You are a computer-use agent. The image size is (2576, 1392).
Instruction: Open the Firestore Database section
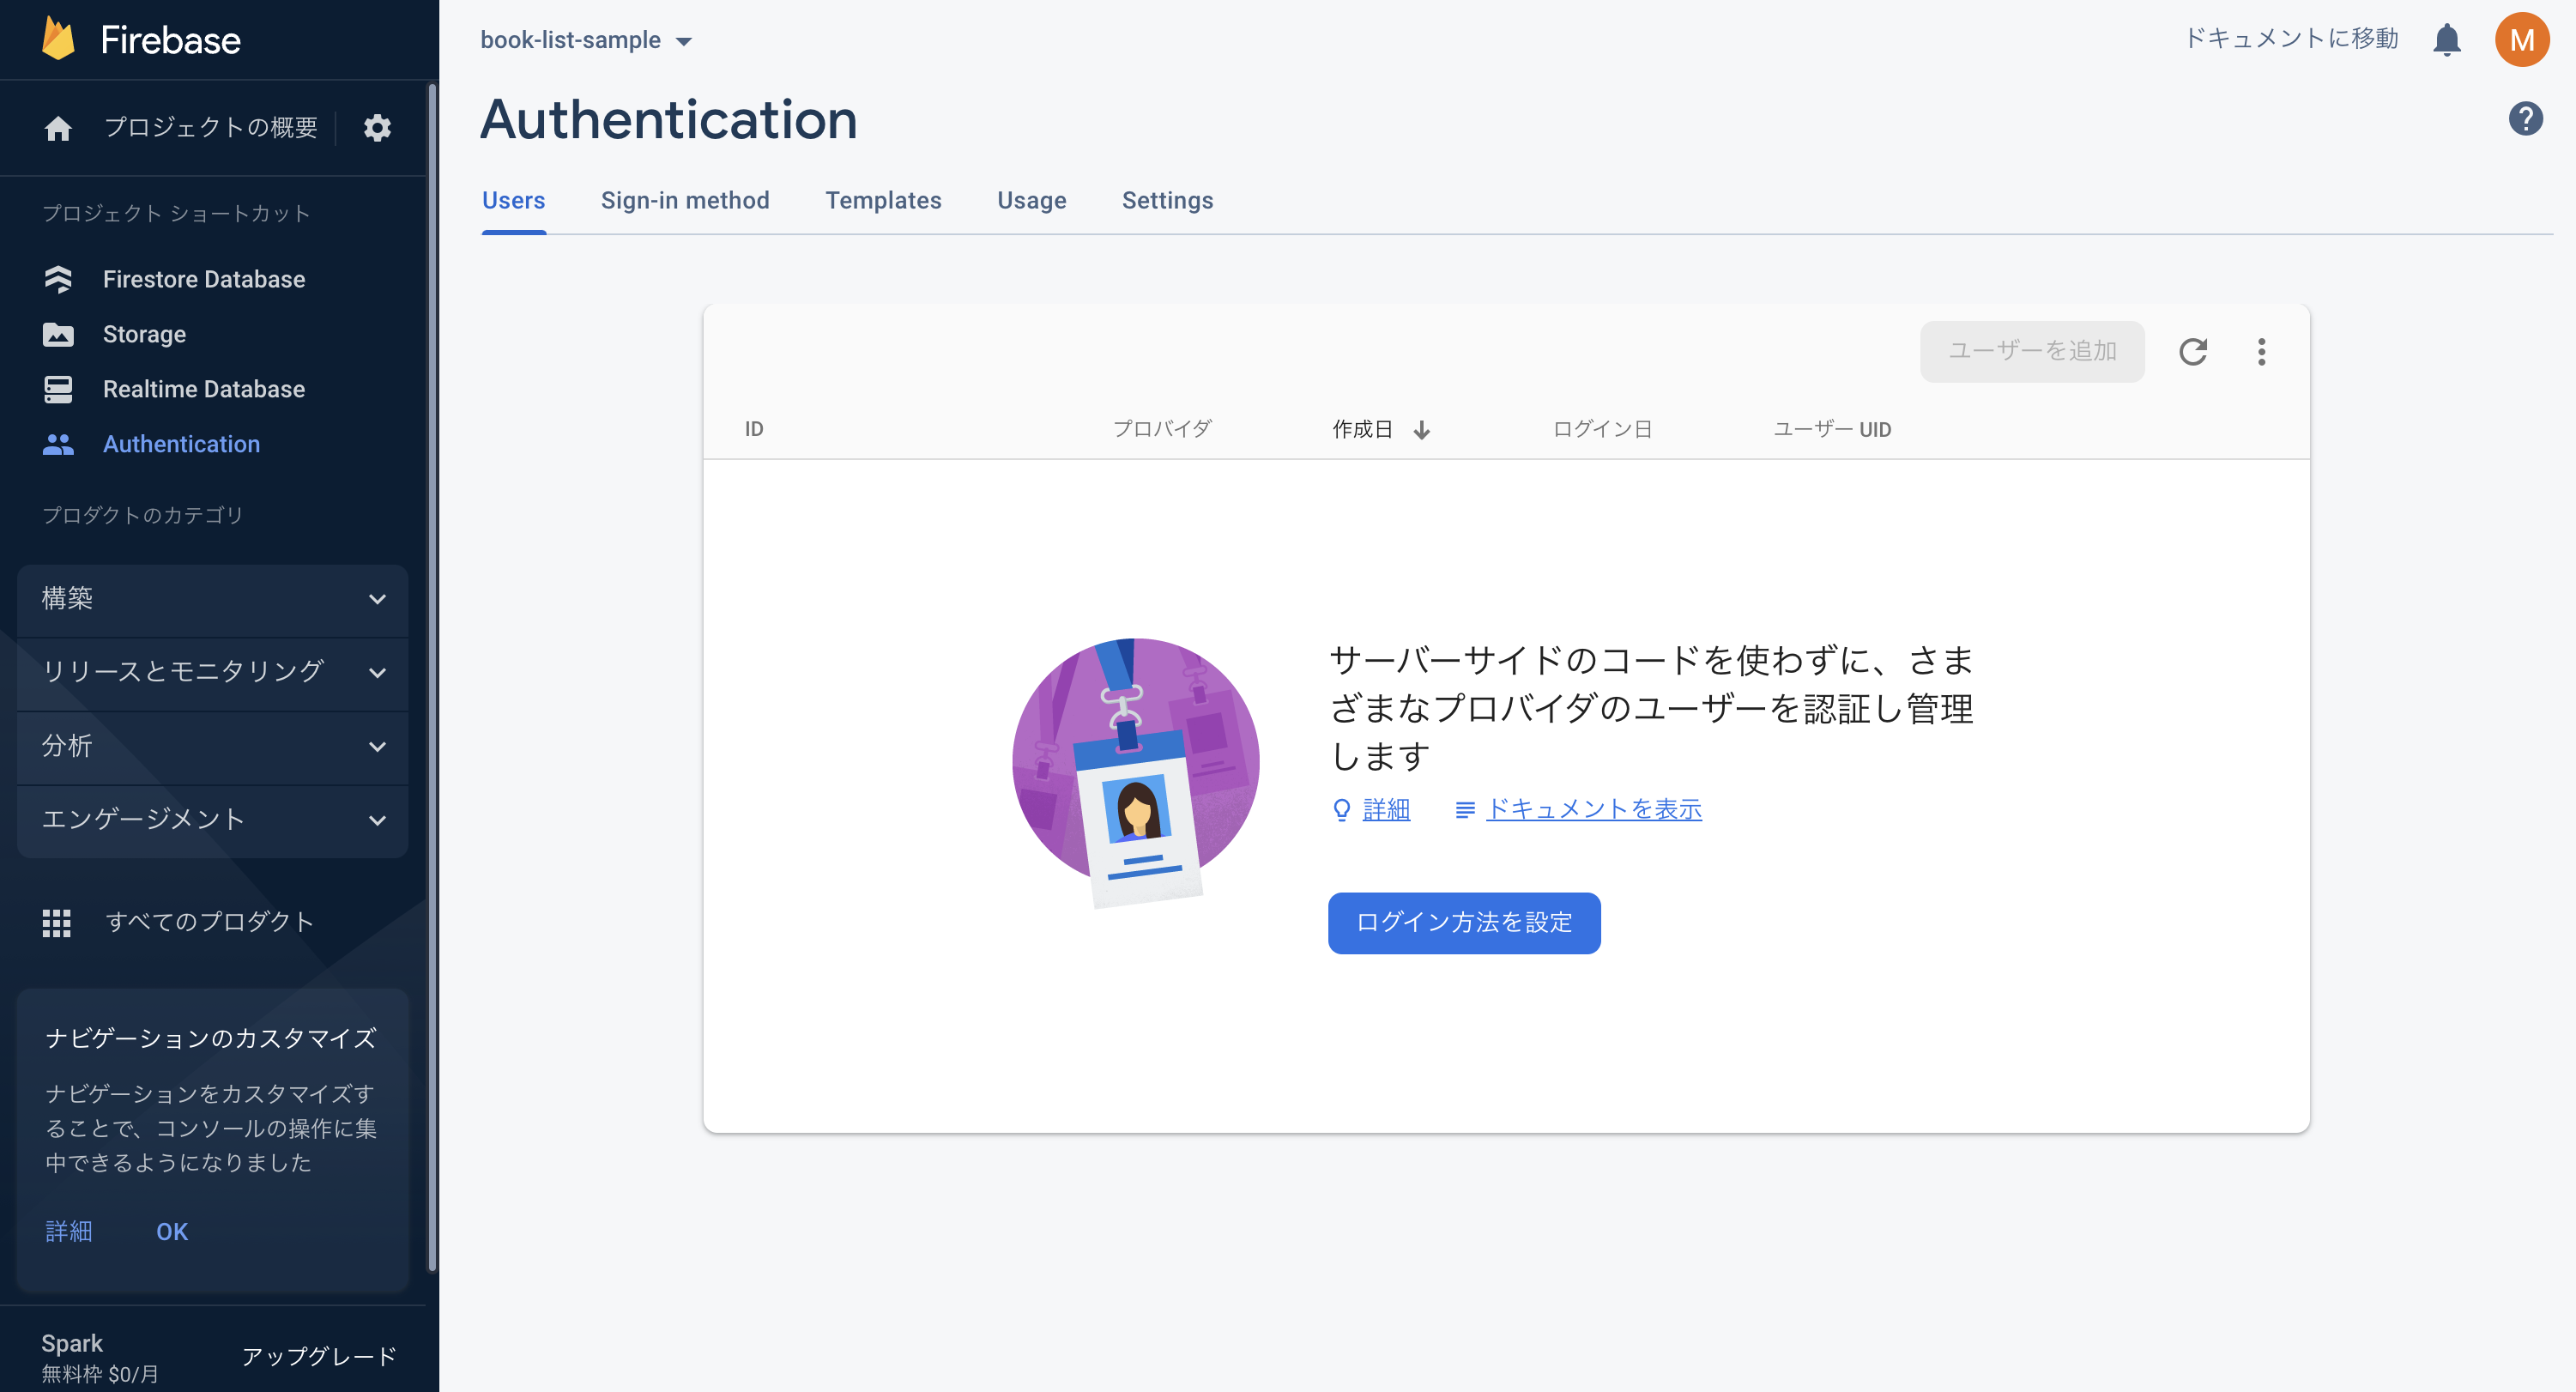(204, 279)
